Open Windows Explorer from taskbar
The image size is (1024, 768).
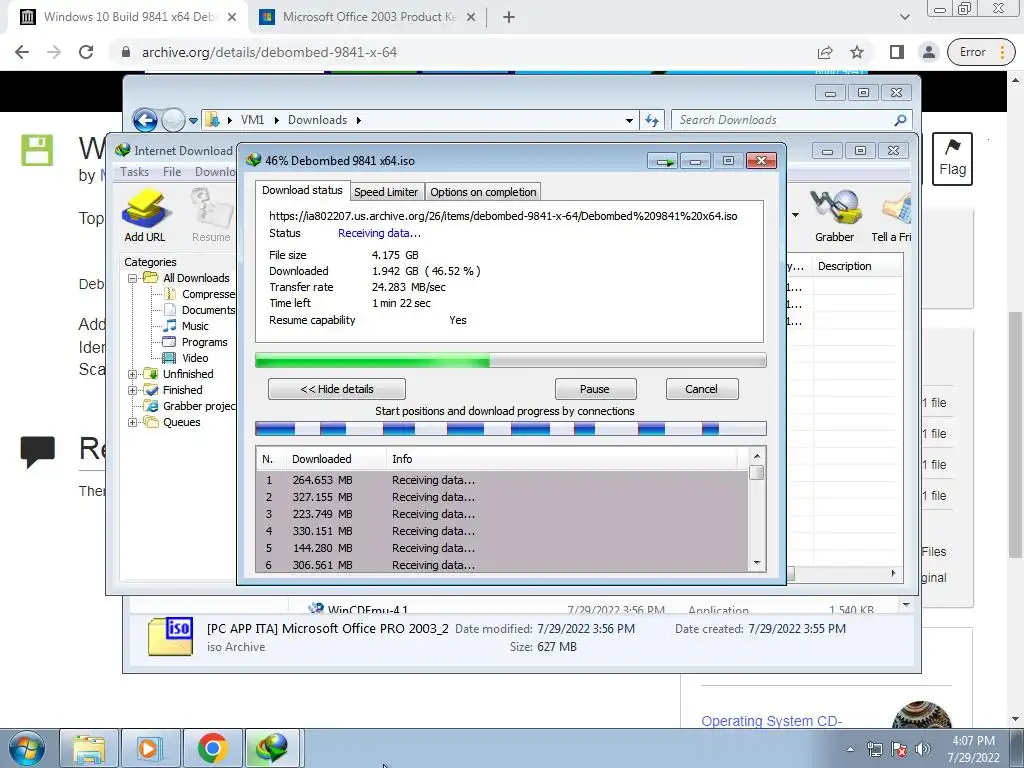(x=89, y=748)
